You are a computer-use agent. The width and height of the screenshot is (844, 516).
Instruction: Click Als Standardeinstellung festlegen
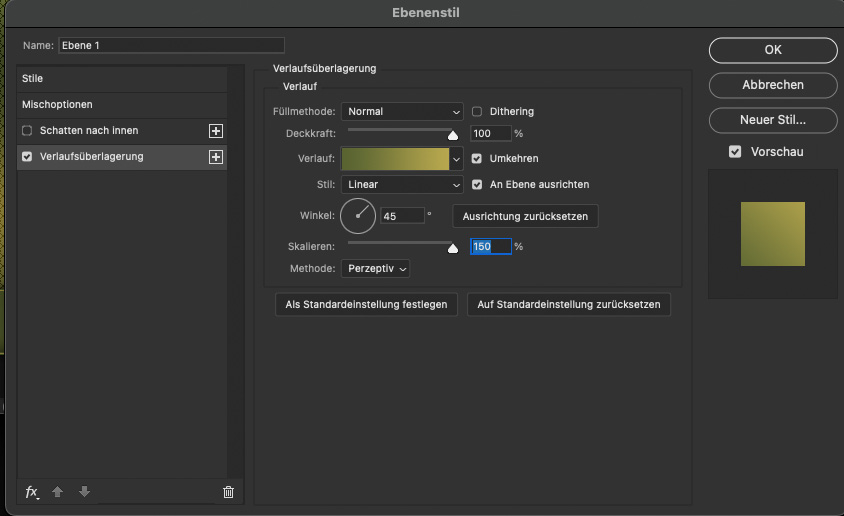pyautogui.click(x=367, y=305)
